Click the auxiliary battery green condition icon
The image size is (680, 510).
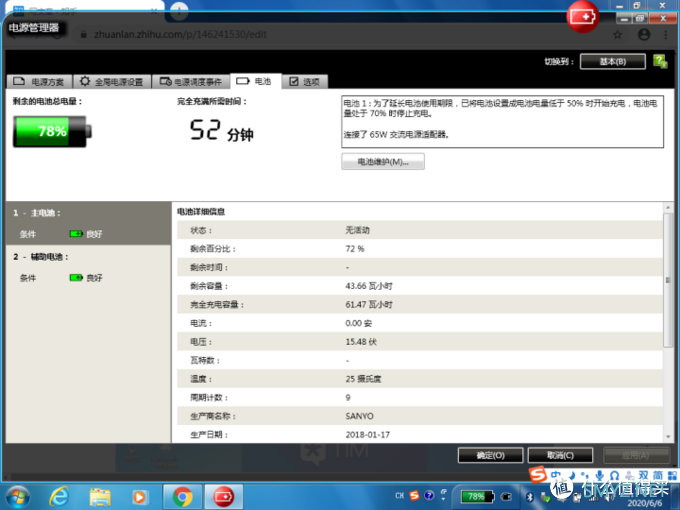point(76,278)
